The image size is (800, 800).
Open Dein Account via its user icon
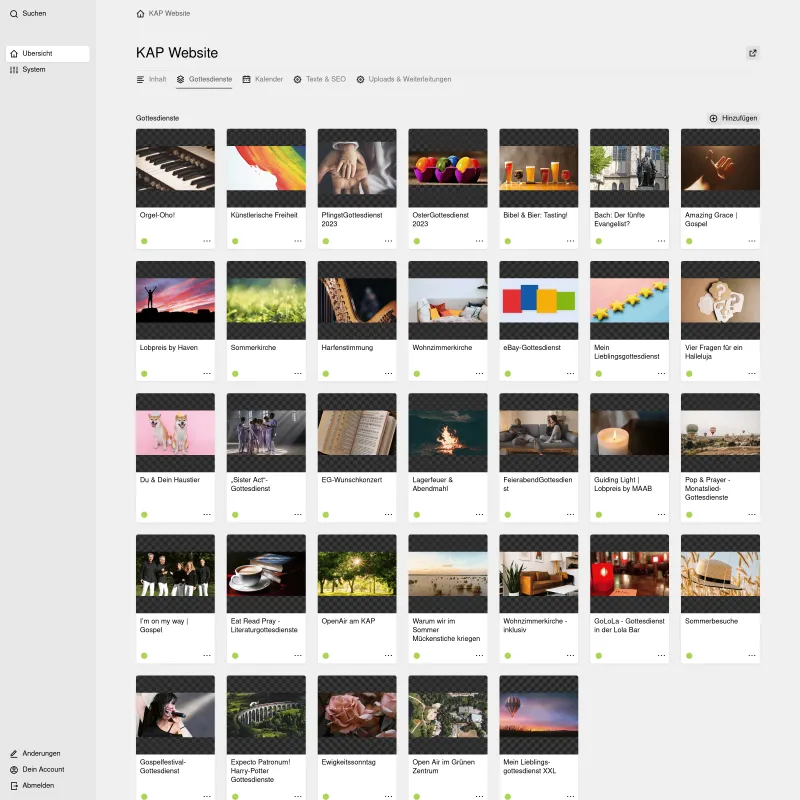(12, 769)
